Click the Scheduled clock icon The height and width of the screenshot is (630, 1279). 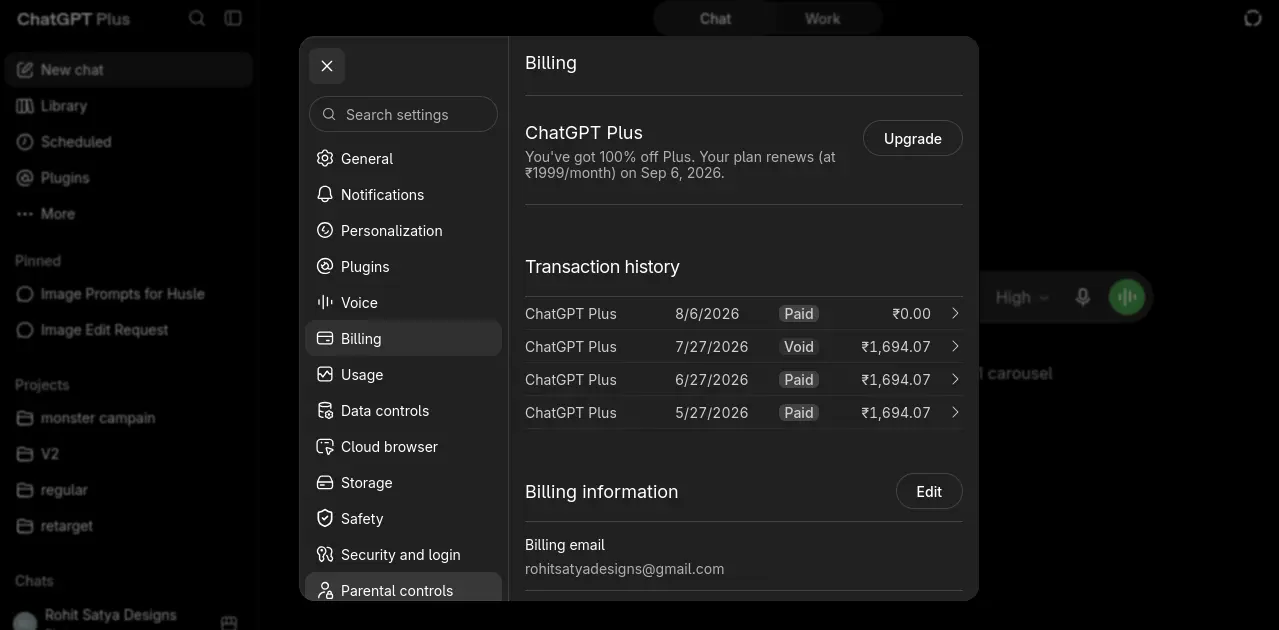point(24,142)
